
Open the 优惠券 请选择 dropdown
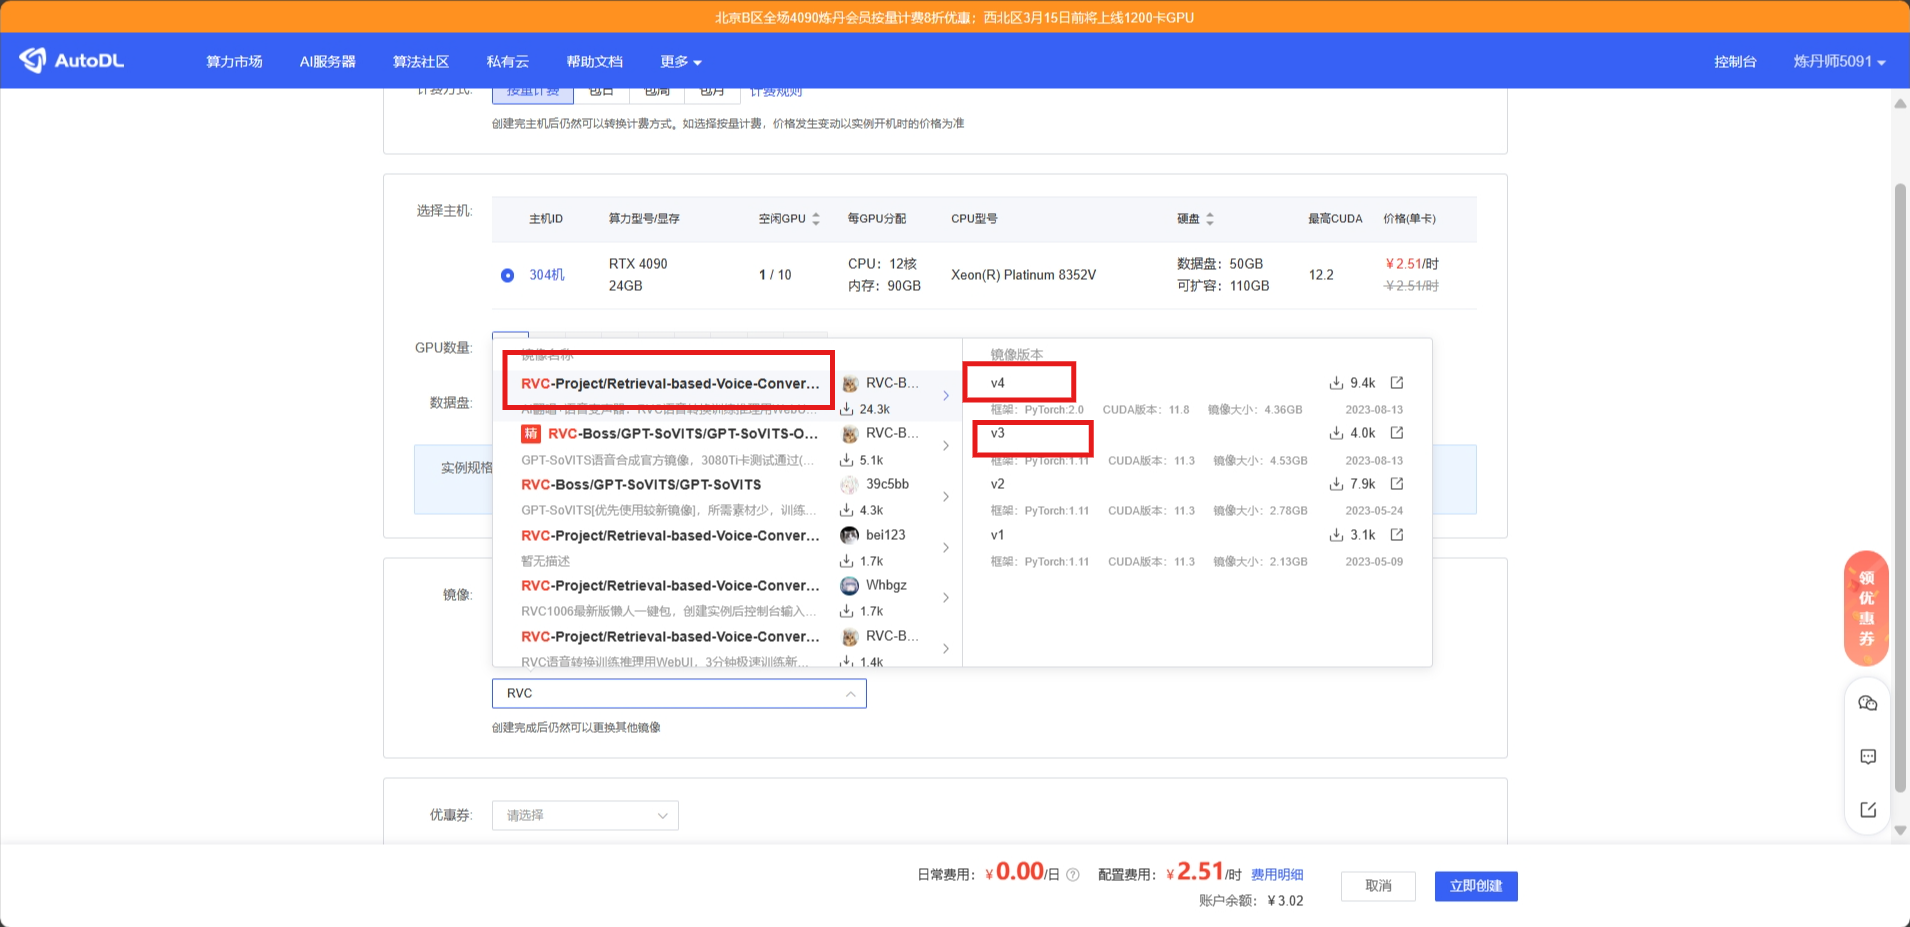(x=585, y=815)
